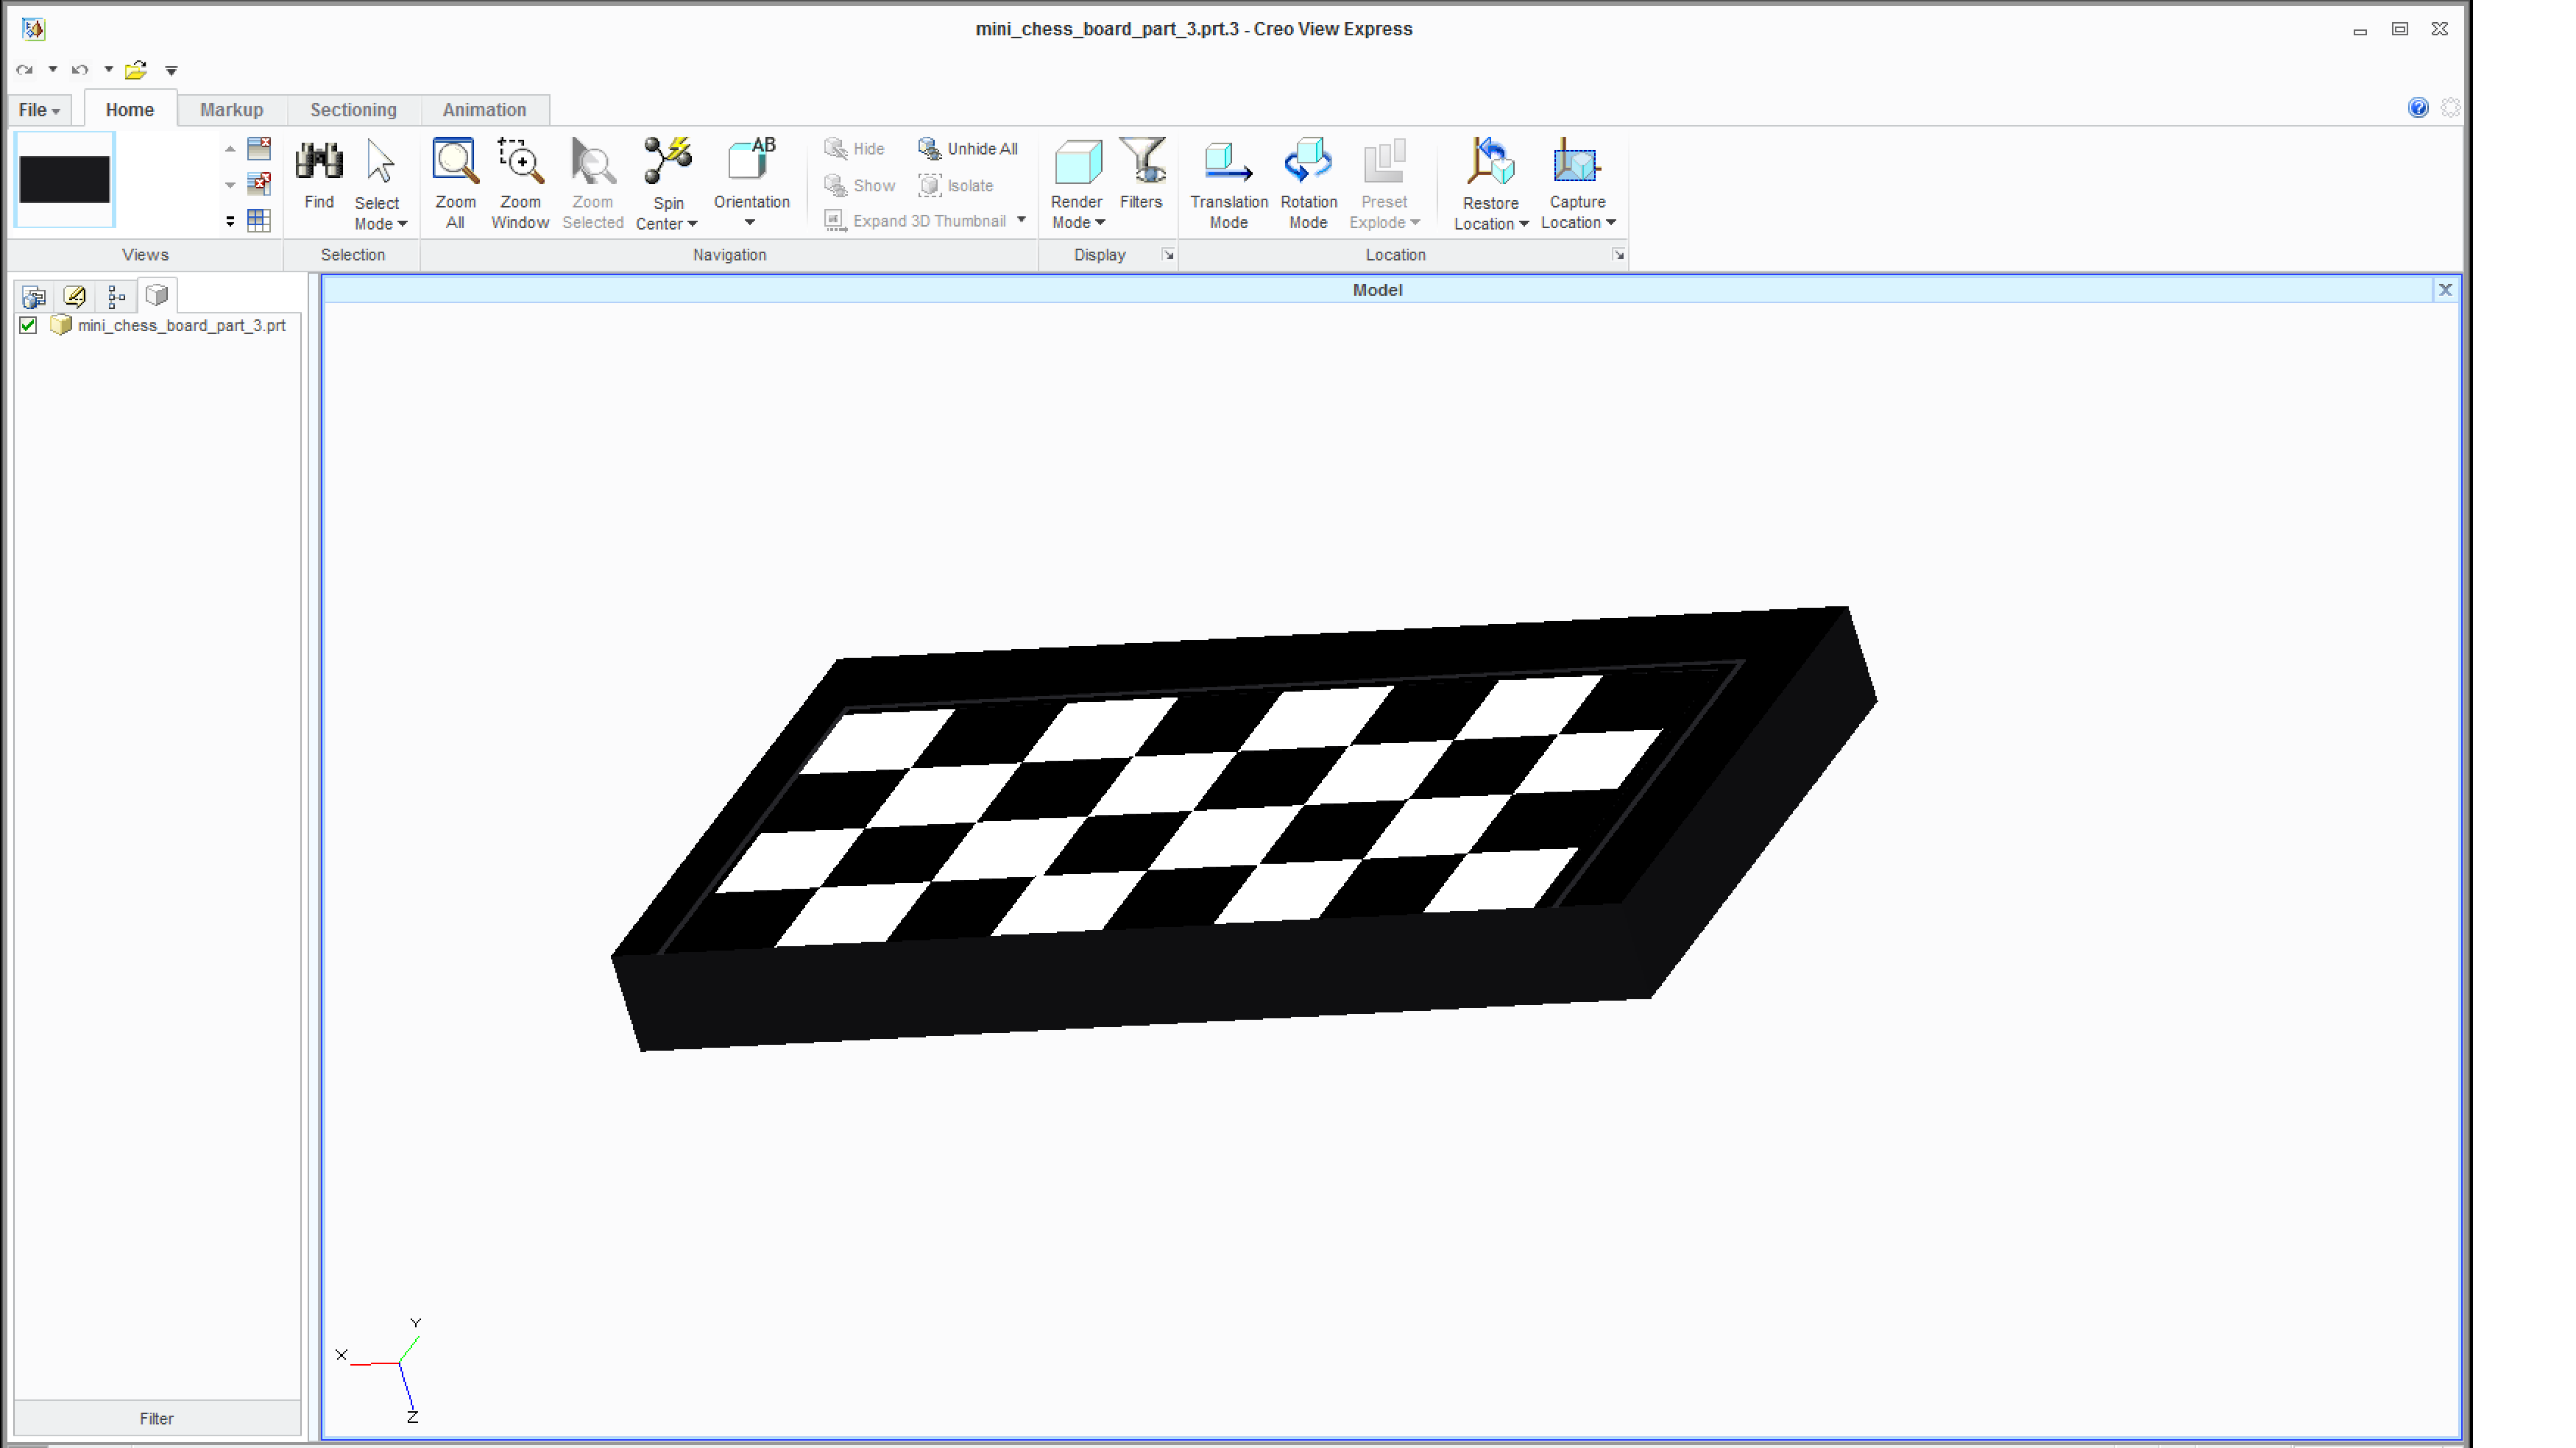Screen dimensions: 2576x1448
Task: Enable Translation Mode
Action: [1228, 181]
